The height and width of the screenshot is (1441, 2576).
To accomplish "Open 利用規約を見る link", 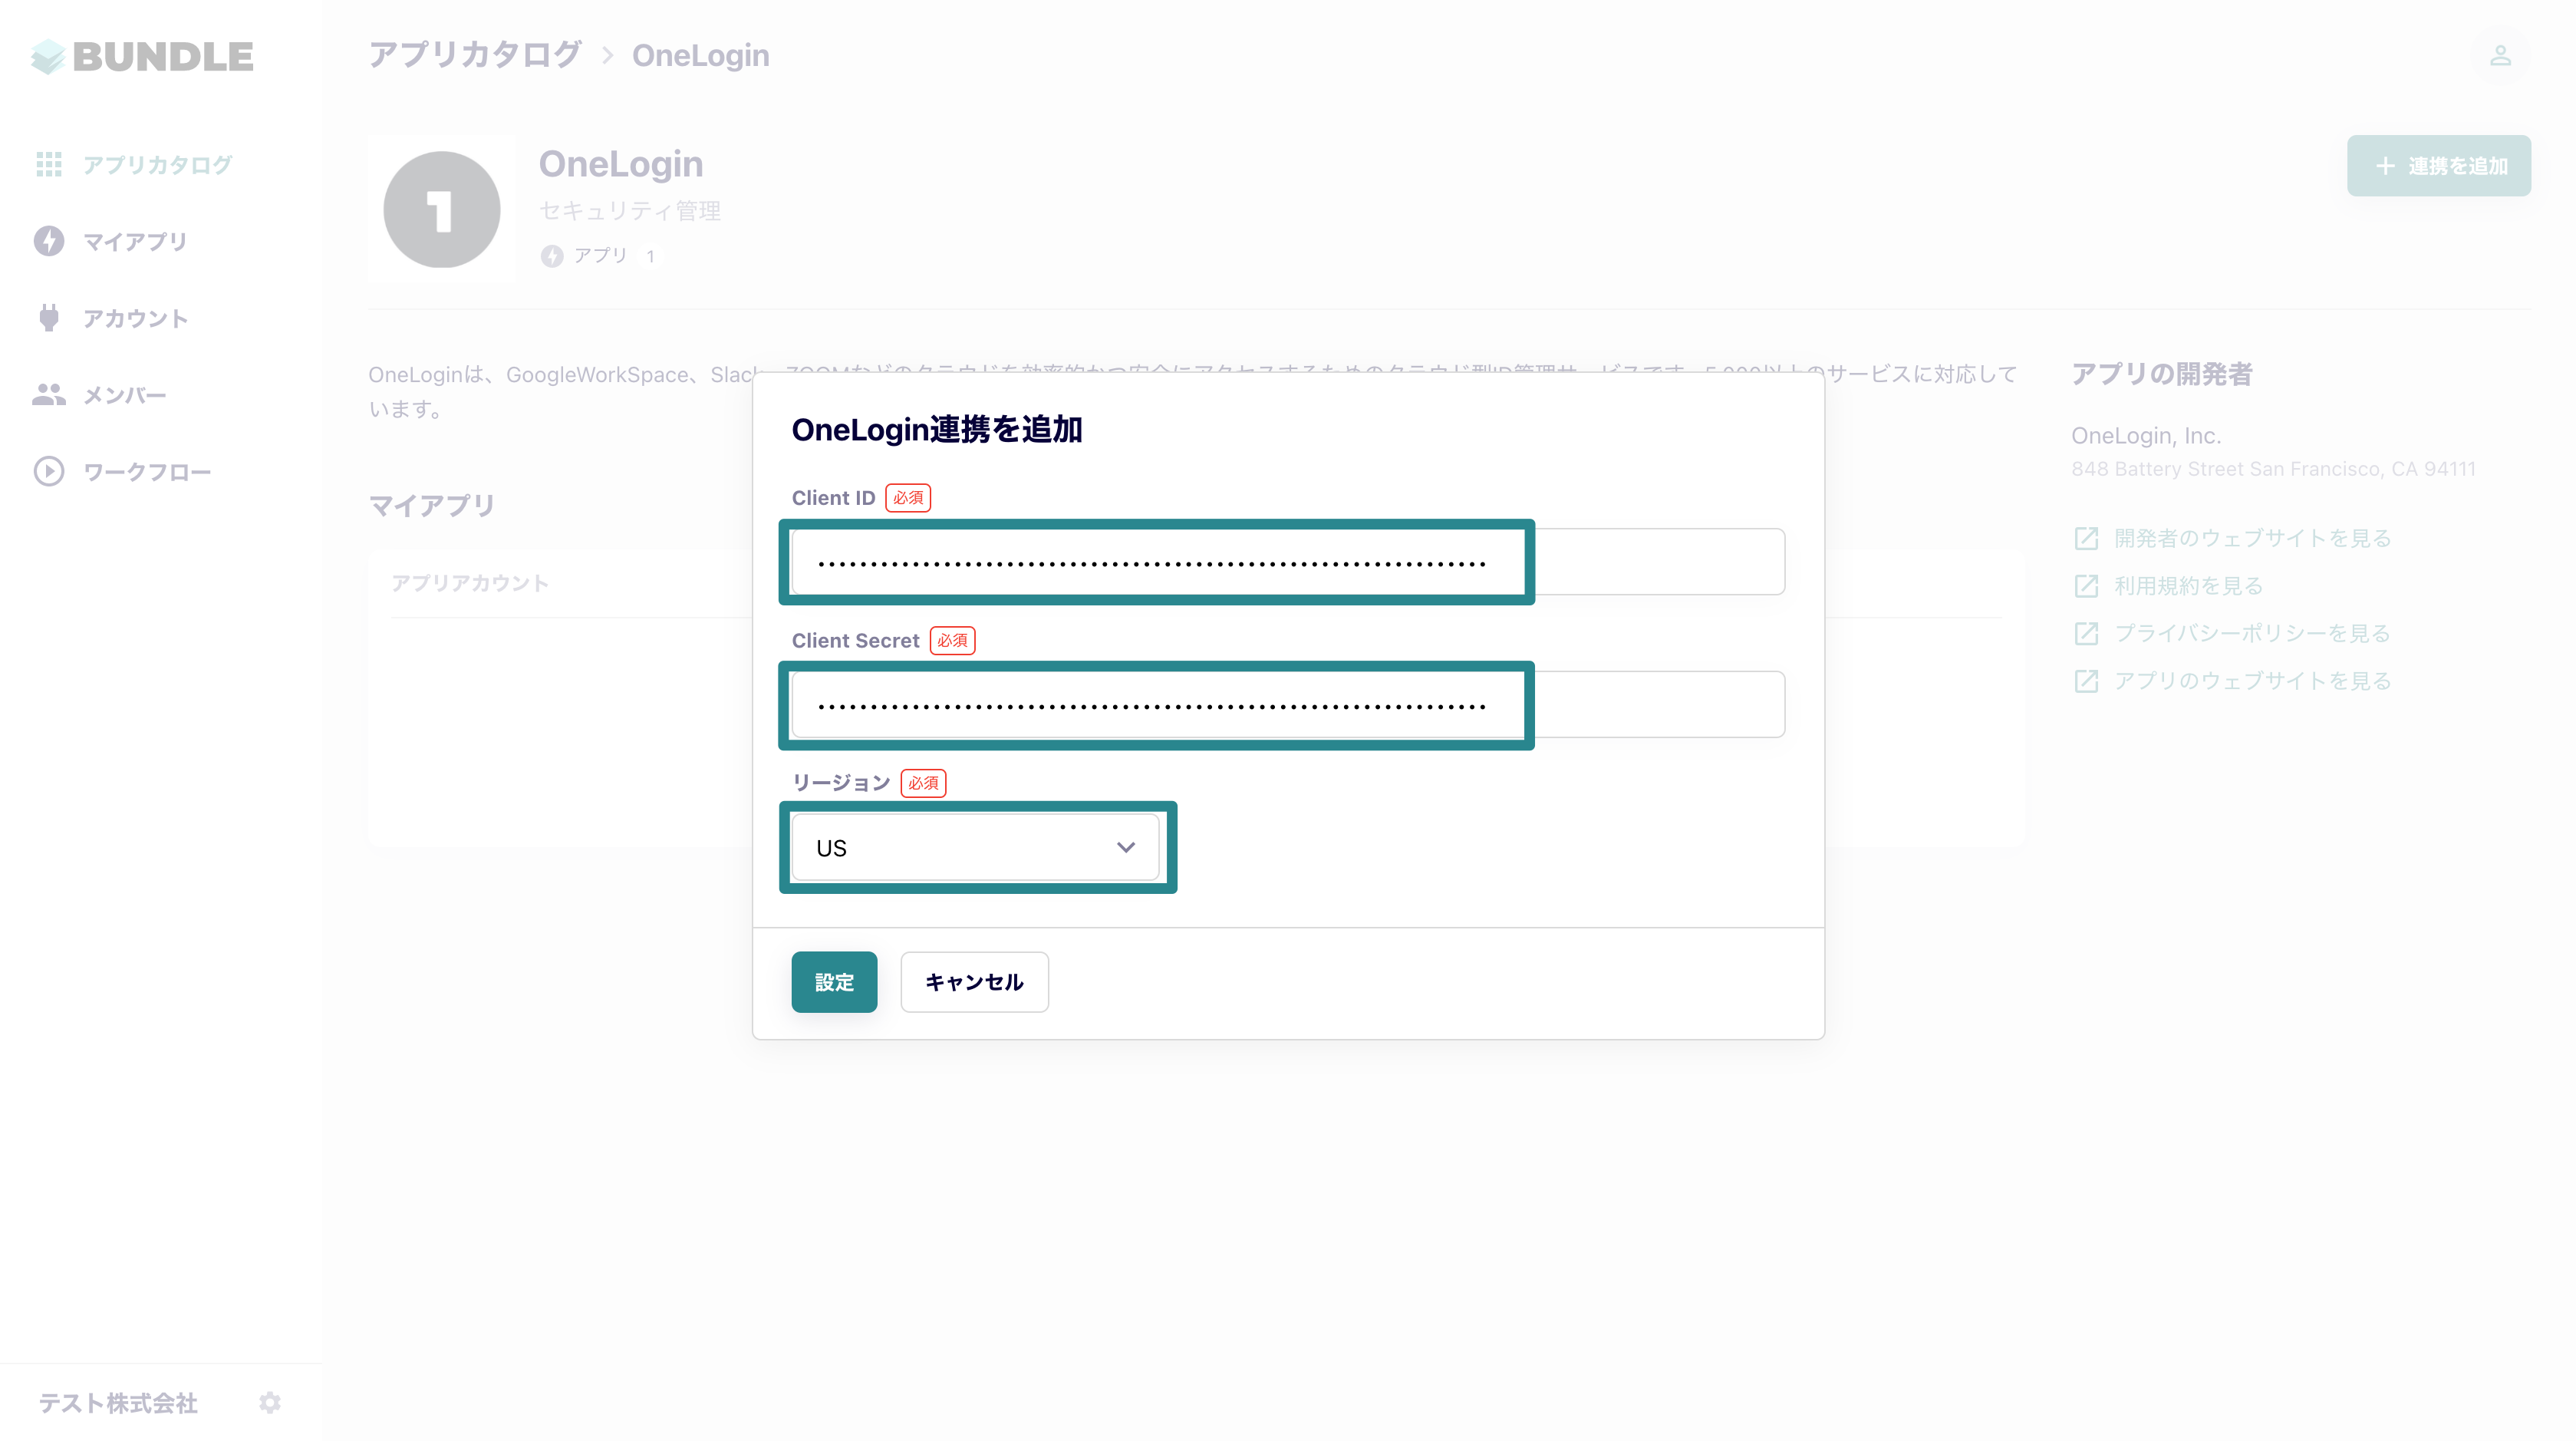I will [2188, 586].
